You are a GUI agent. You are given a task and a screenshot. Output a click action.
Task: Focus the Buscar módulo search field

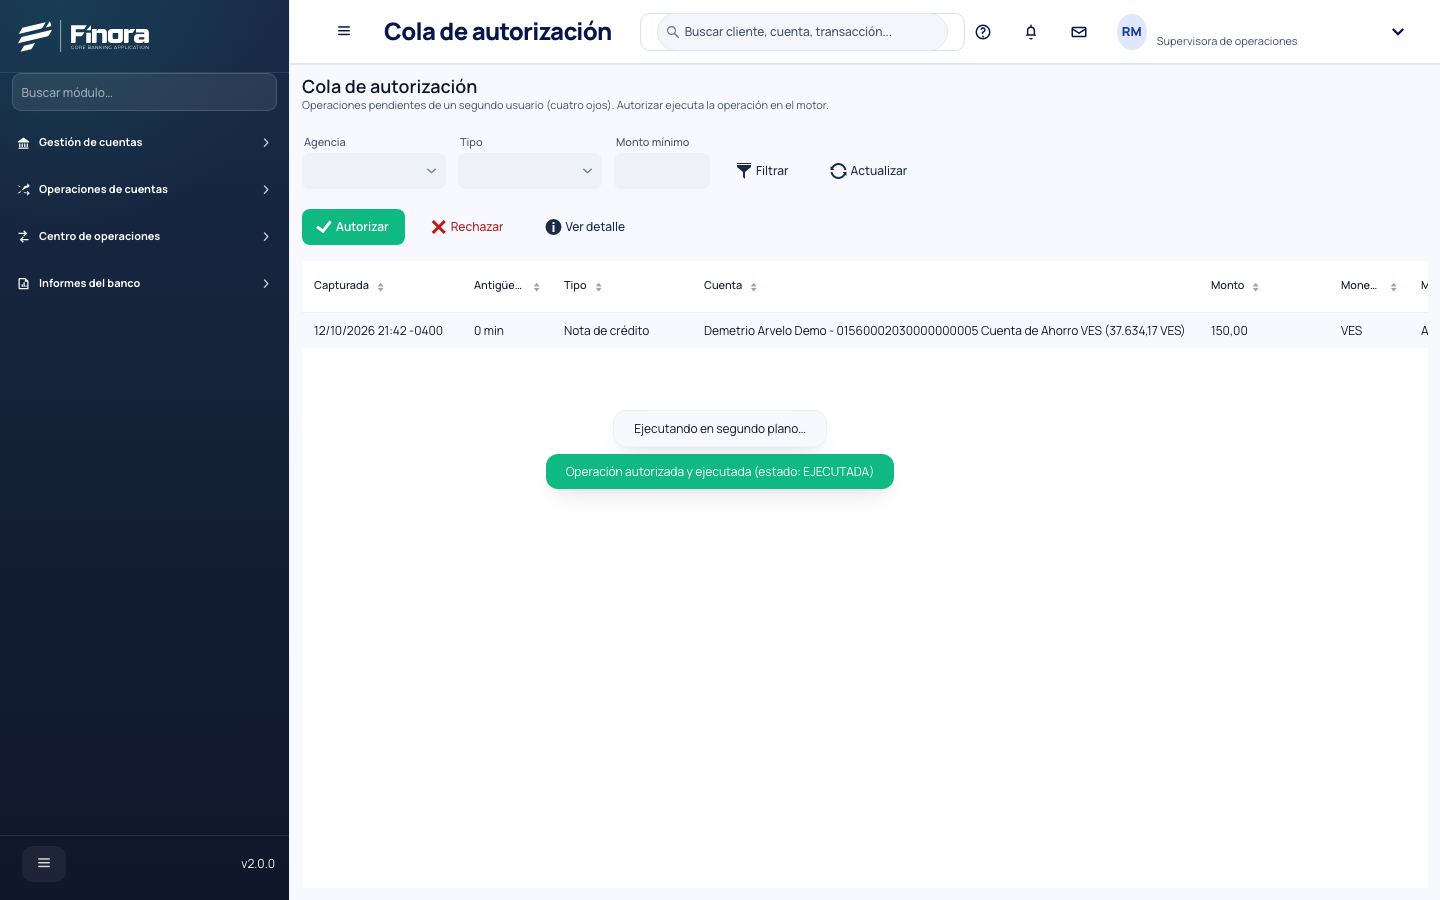click(144, 92)
